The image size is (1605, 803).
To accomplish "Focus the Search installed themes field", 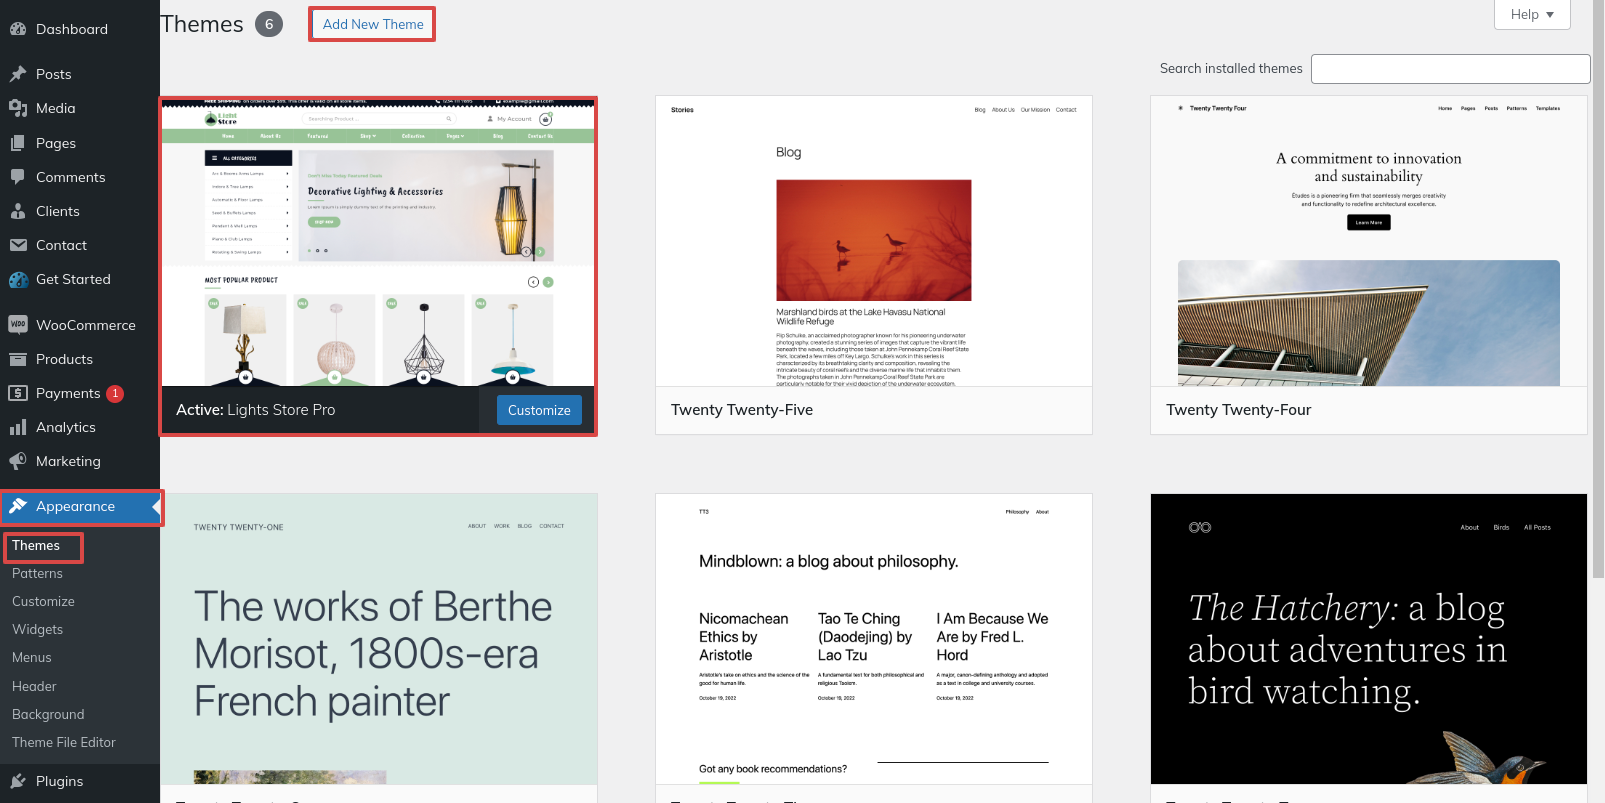I will tap(1450, 69).
